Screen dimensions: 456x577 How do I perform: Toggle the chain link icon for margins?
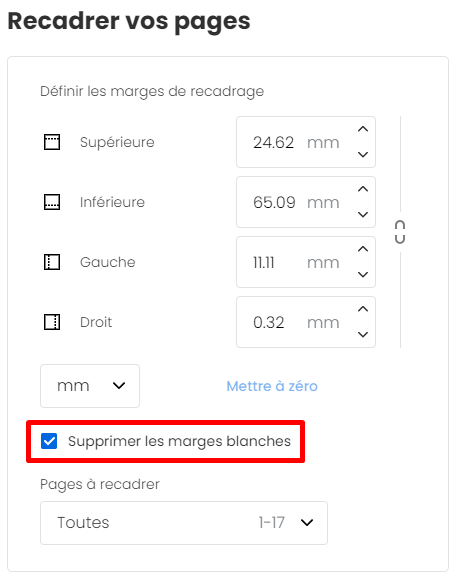(400, 232)
